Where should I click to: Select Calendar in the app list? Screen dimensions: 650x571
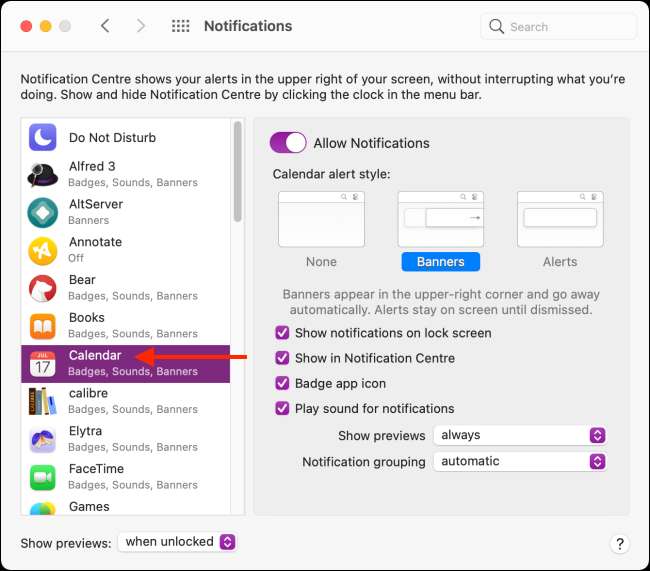pyautogui.click(x=126, y=364)
